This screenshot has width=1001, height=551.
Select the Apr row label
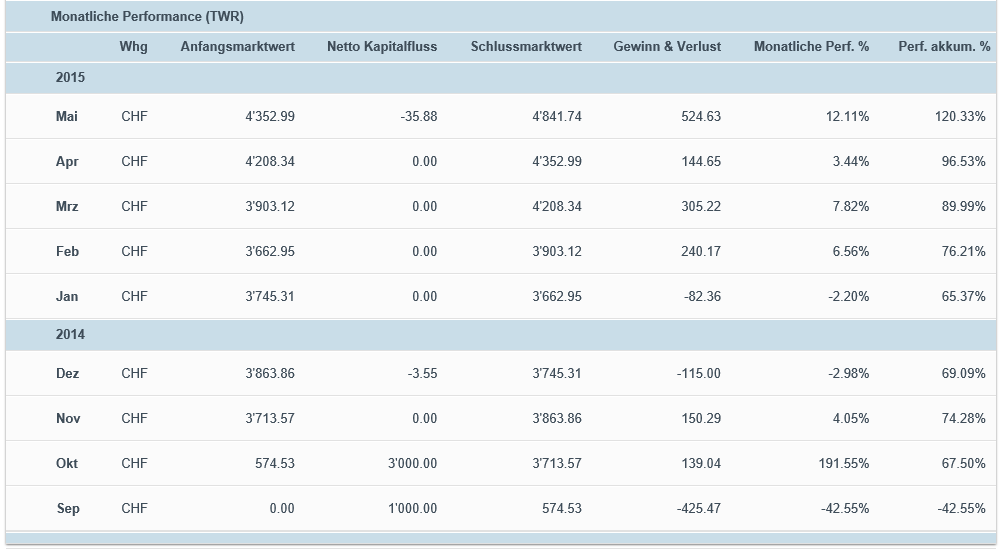pos(66,162)
